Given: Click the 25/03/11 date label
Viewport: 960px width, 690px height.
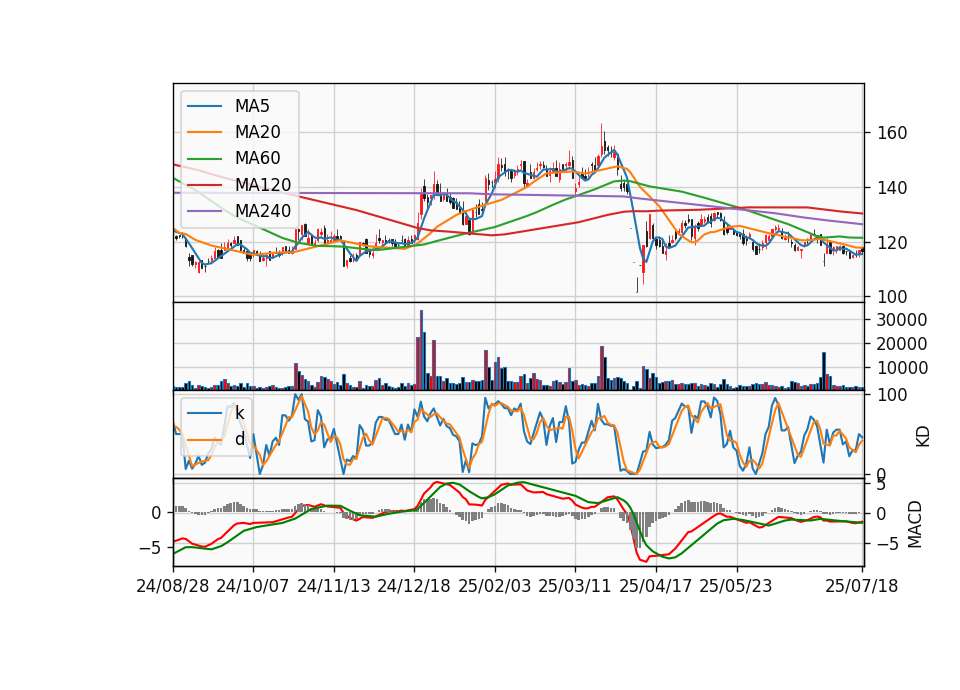Looking at the screenshot, I should tap(574, 586).
